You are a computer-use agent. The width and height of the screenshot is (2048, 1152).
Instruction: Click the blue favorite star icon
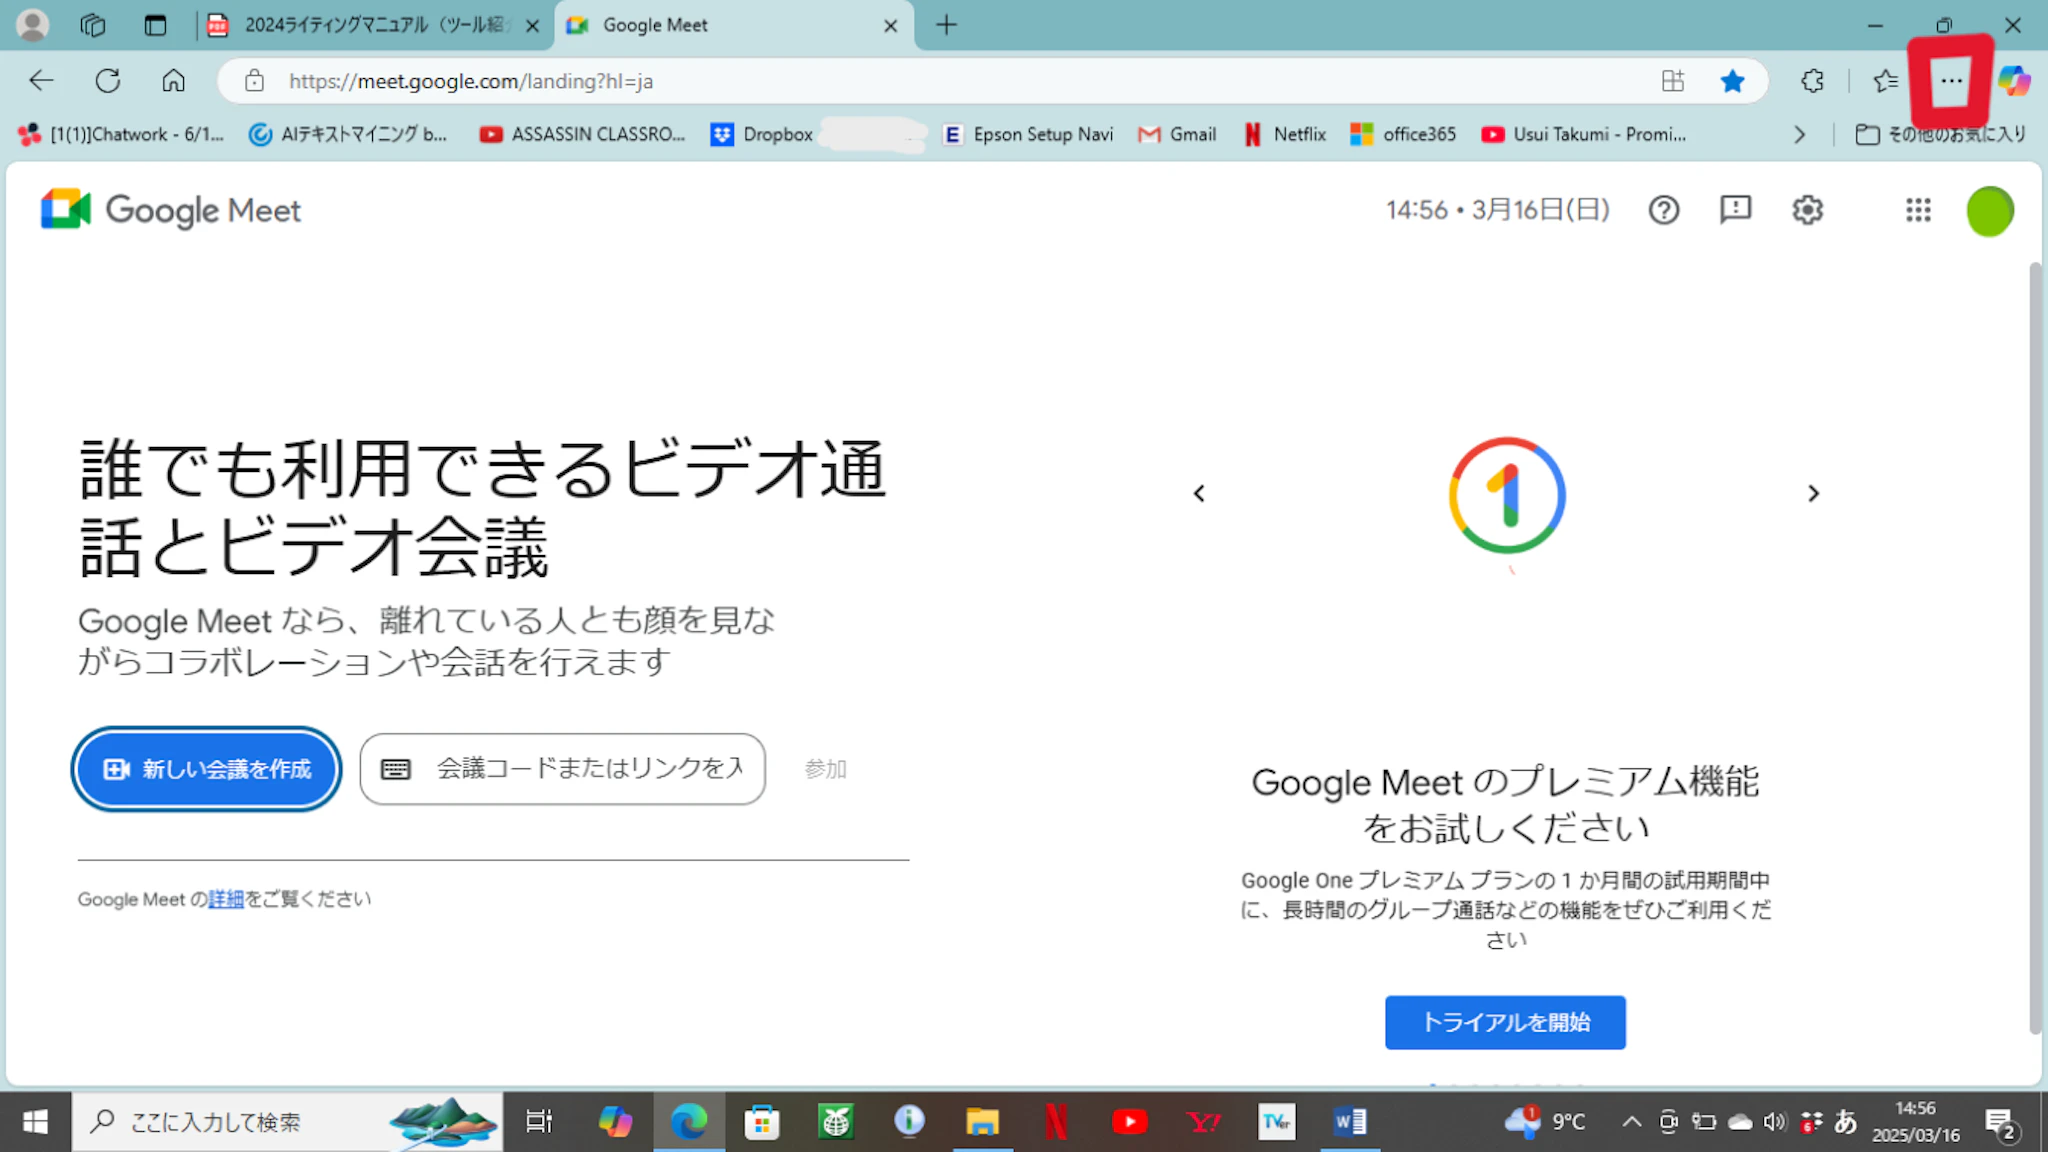pyautogui.click(x=1733, y=81)
